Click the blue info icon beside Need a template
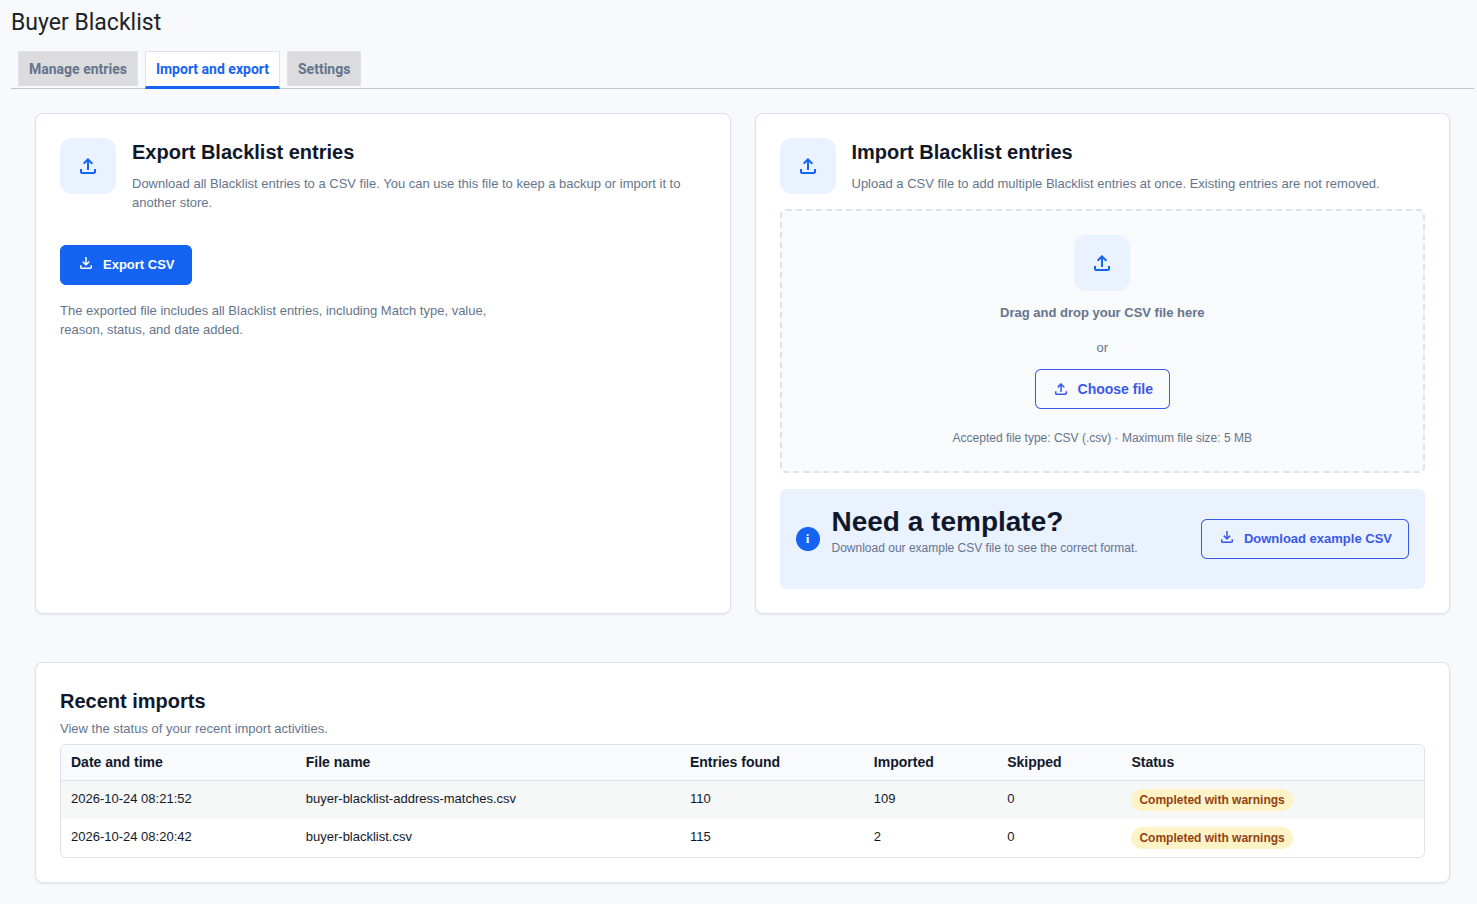 pyautogui.click(x=808, y=539)
